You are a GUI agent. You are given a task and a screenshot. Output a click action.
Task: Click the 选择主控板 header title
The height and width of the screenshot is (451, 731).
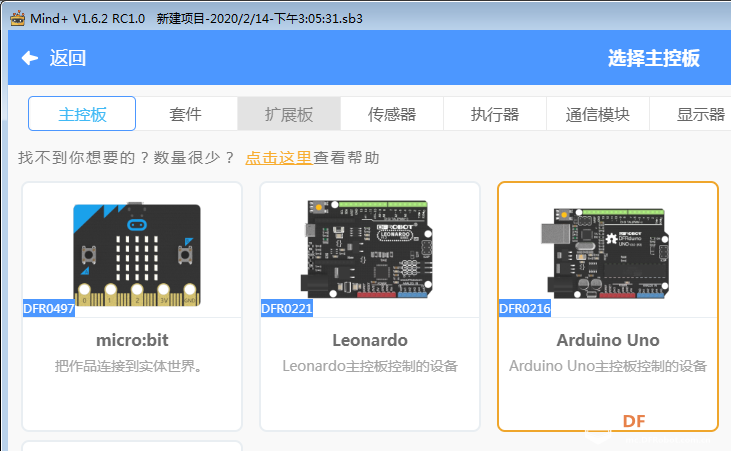(654, 58)
